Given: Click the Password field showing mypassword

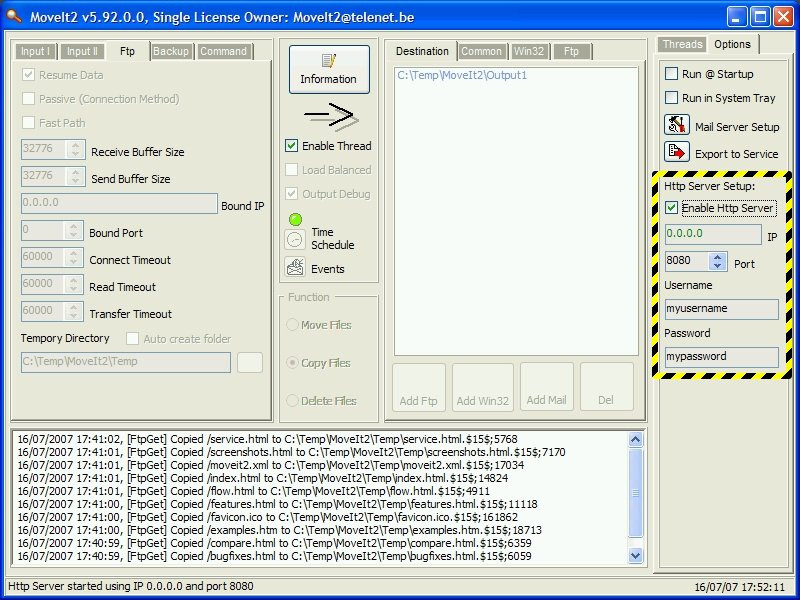Looking at the screenshot, I should coord(721,357).
